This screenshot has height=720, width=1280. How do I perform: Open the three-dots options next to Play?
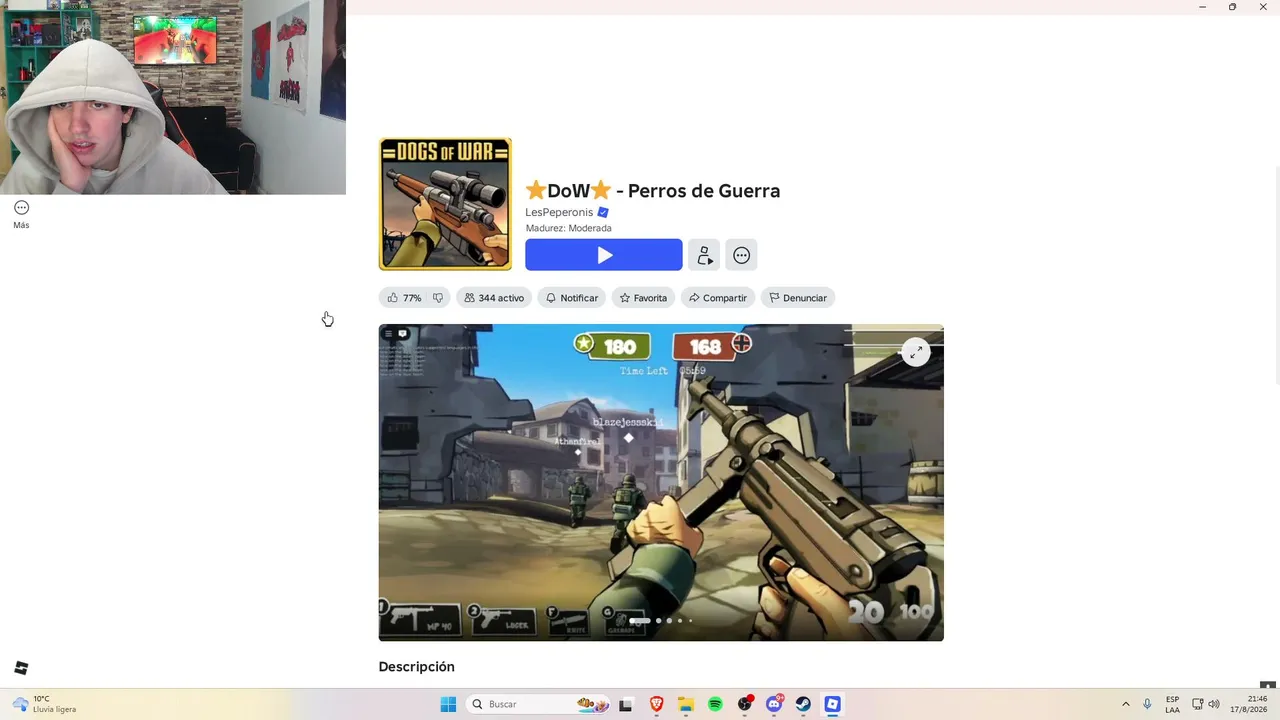click(x=741, y=255)
